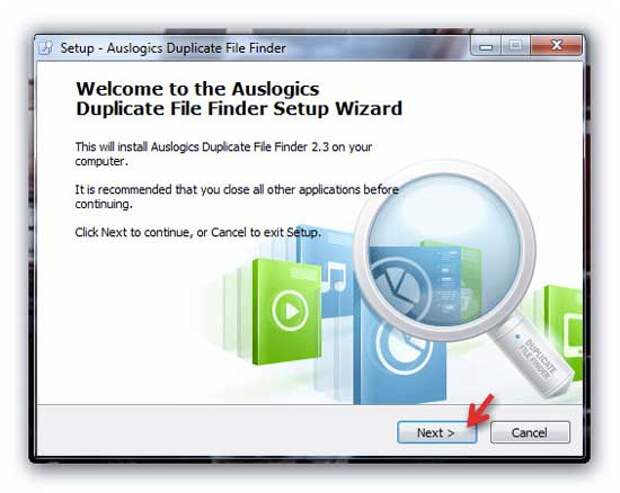Select the green video play folder icon
620x493 pixels.
pyautogui.click(x=287, y=312)
